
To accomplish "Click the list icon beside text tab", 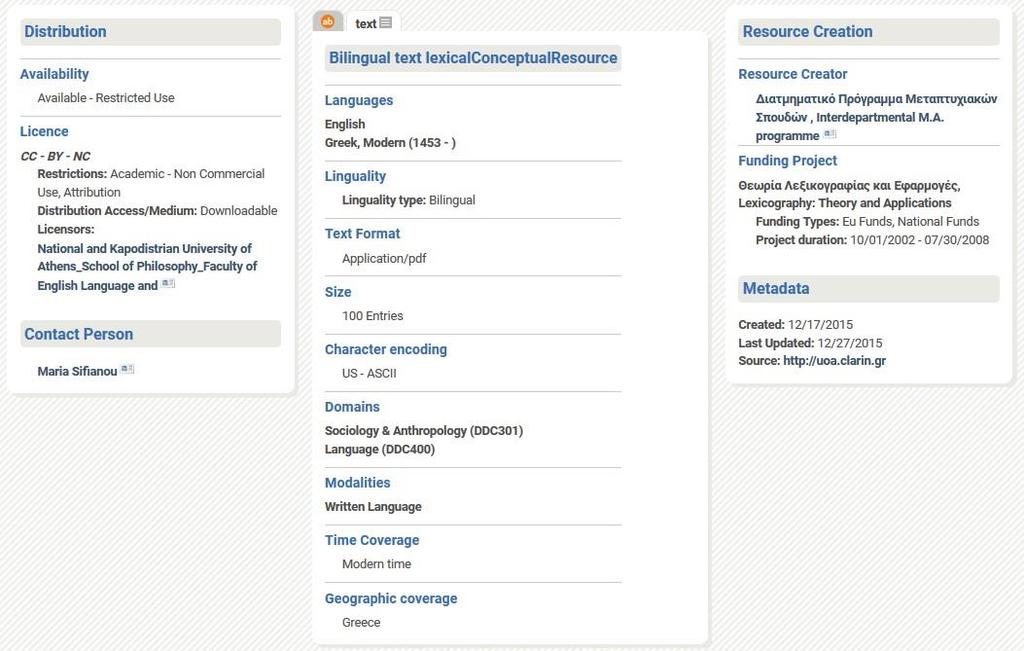I will tap(386, 23).
